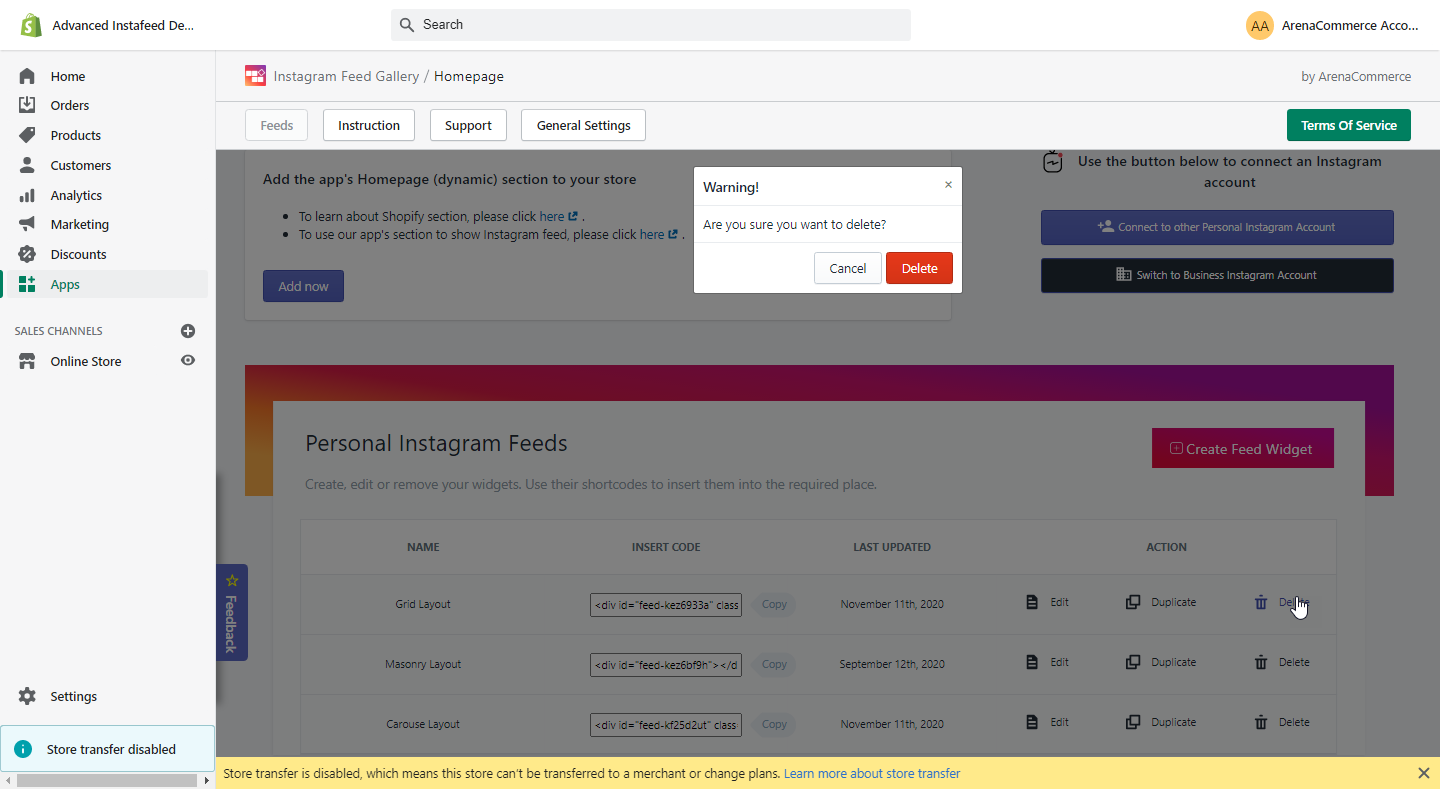Cancel the delete warning

tap(848, 268)
